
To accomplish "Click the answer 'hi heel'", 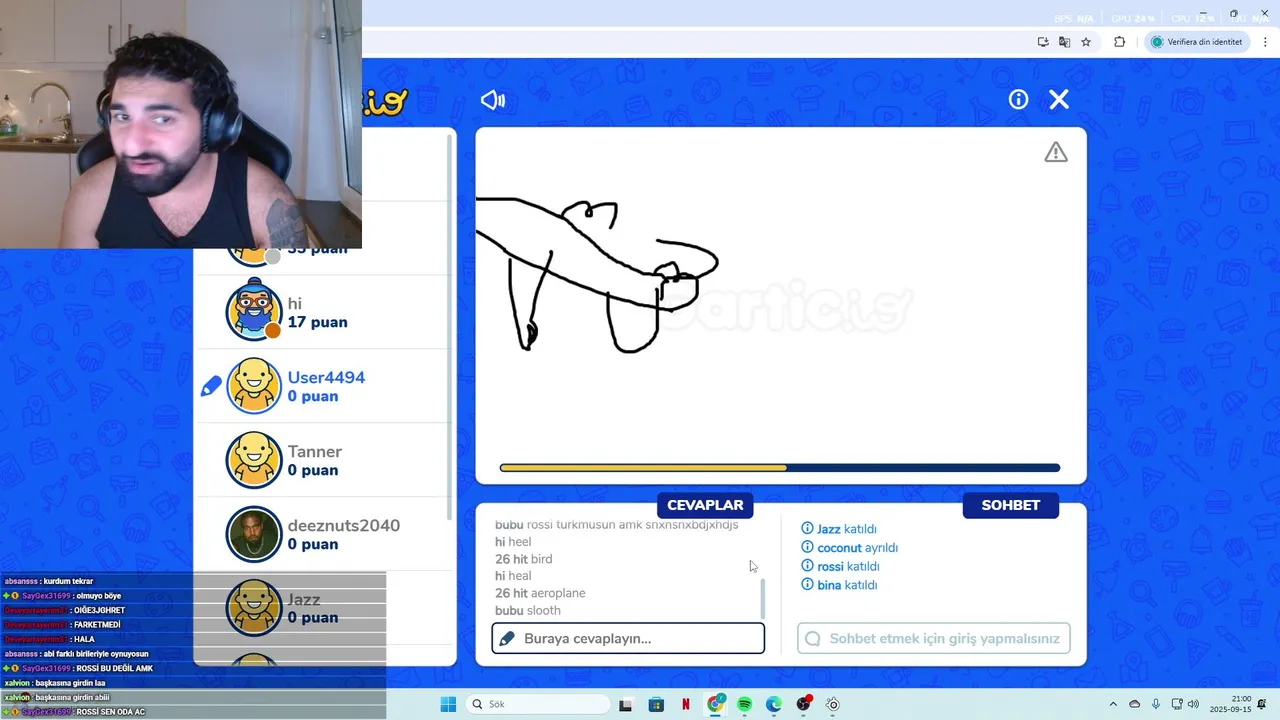I will pos(513,542).
